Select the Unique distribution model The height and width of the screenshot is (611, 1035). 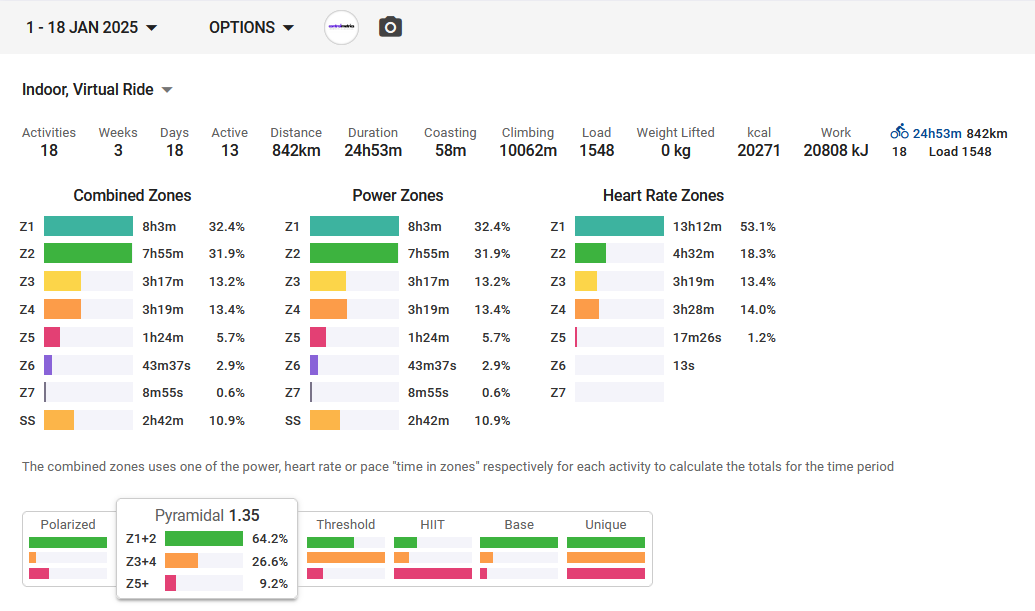(606, 524)
